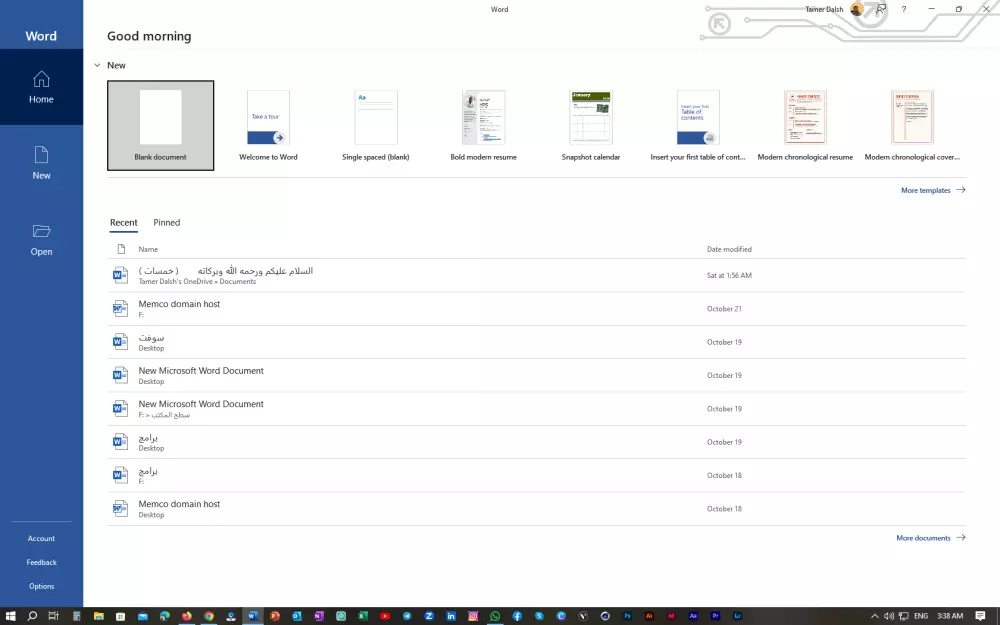Image resolution: width=1000 pixels, height=625 pixels.
Task: Open the Welcome to Word template
Action: (x=268, y=125)
